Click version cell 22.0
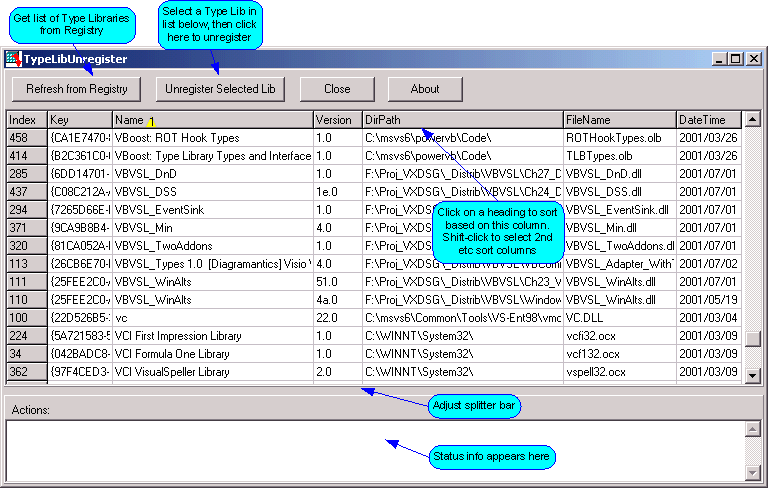 click(x=338, y=317)
